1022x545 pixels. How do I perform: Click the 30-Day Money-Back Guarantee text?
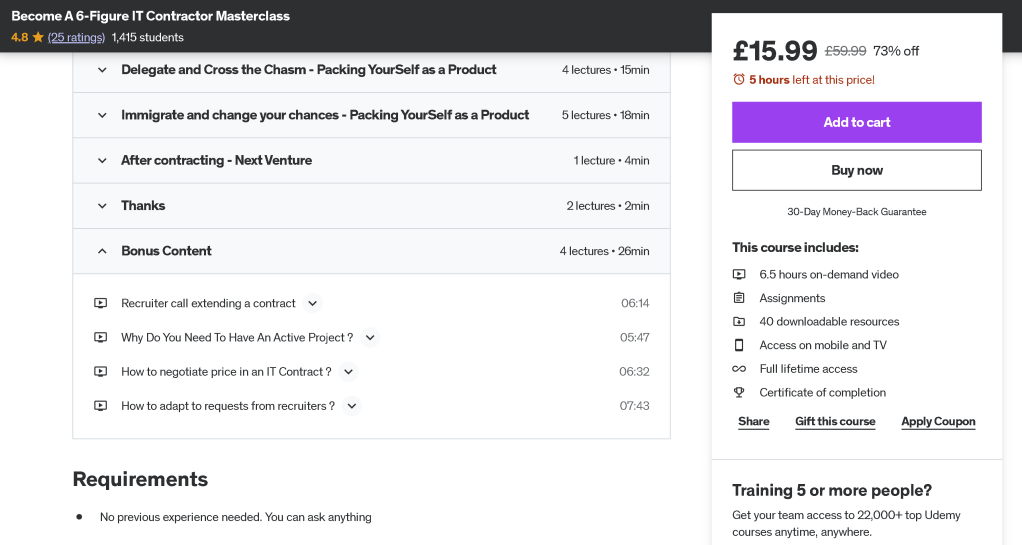click(x=856, y=212)
